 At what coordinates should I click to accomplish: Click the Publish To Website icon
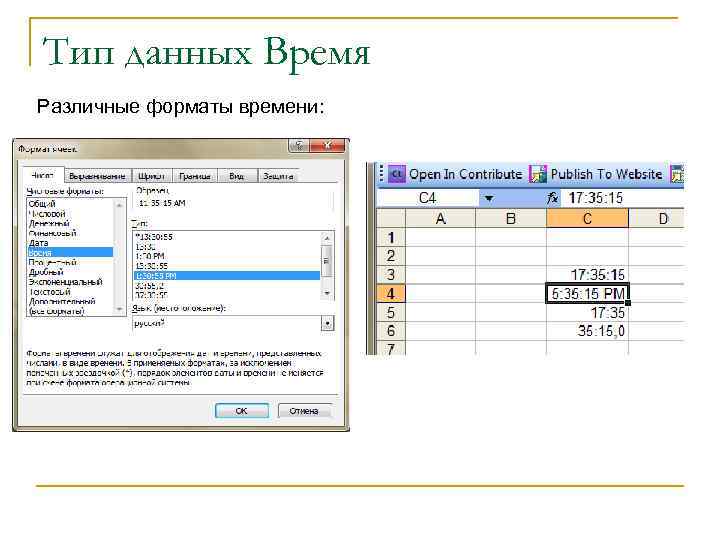pyautogui.click(x=538, y=174)
